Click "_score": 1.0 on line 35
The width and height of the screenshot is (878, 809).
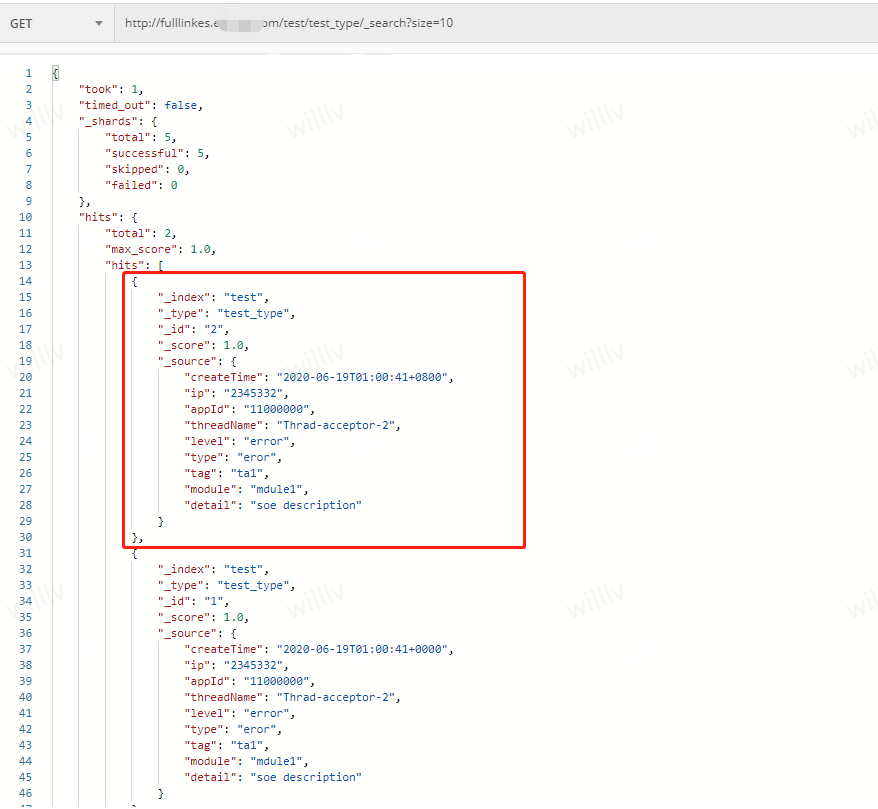203,618
